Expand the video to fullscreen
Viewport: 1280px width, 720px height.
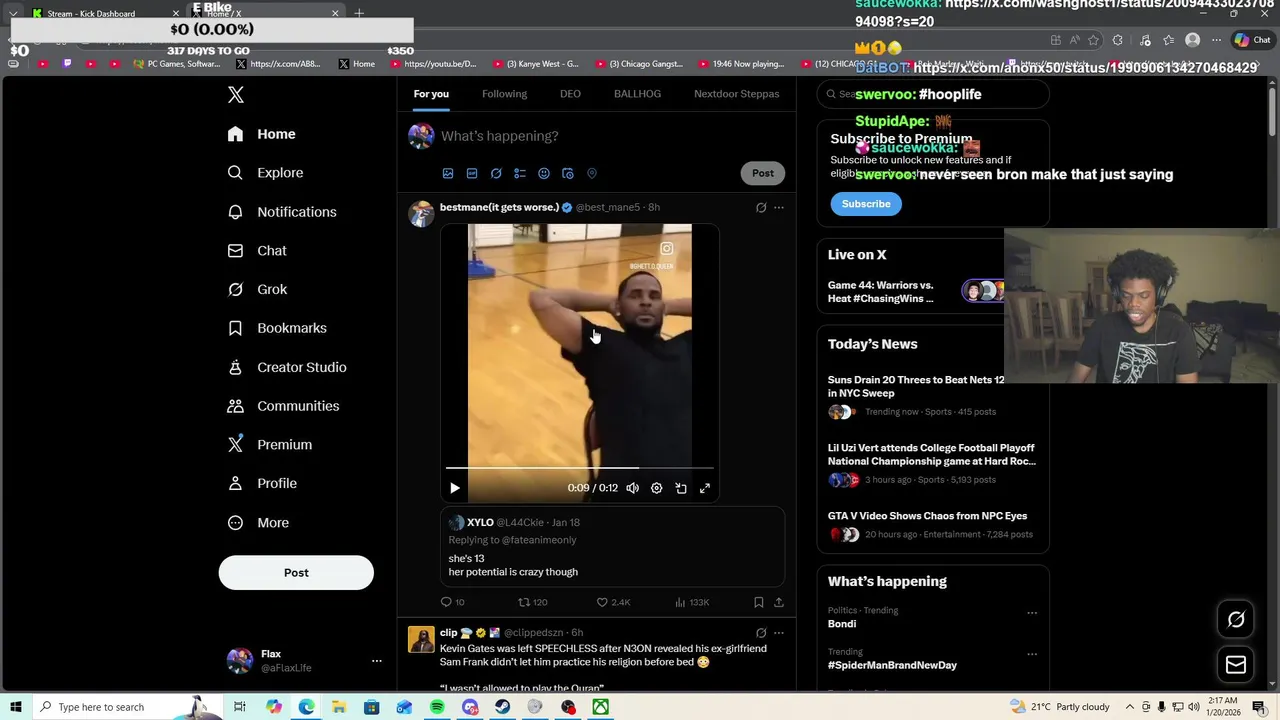(x=705, y=488)
